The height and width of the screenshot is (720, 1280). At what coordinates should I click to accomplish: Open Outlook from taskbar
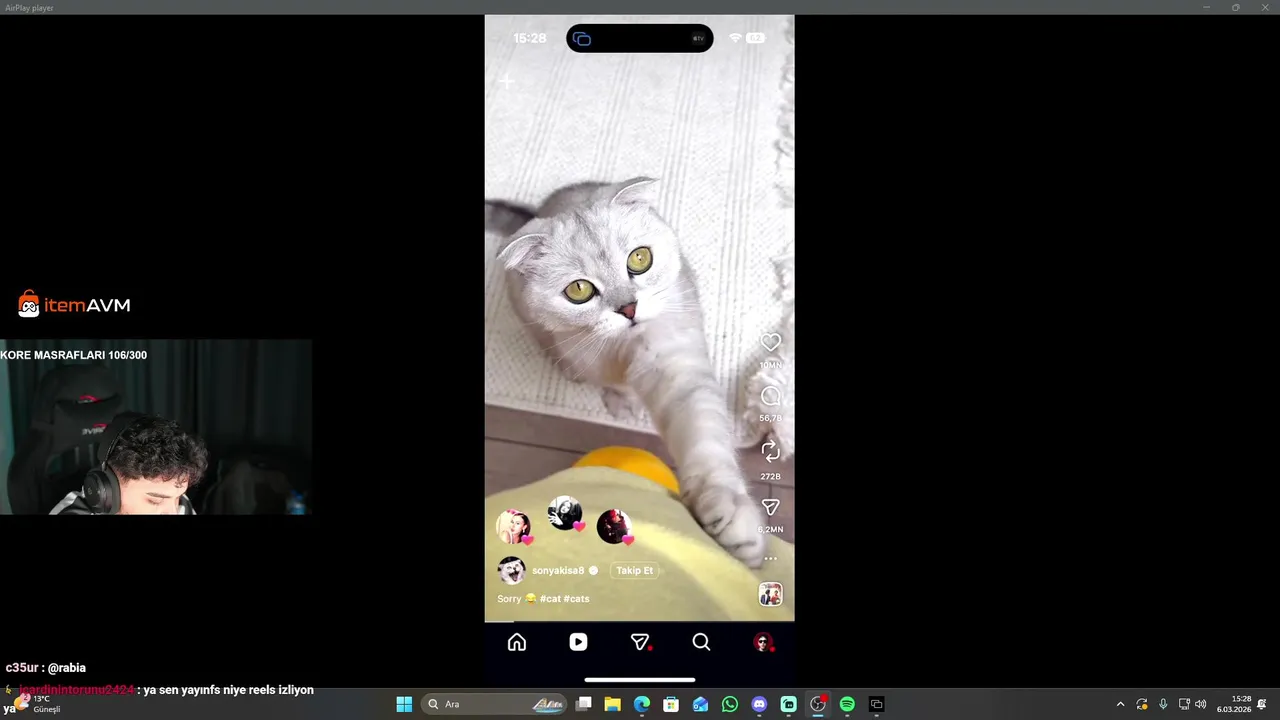point(700,704)
